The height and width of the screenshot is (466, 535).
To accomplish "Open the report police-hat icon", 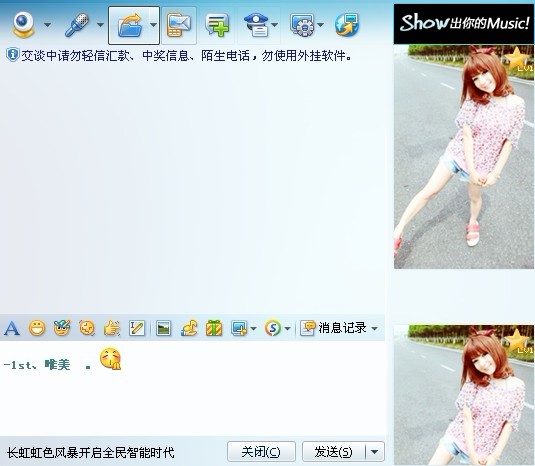I will coord(257,25).
